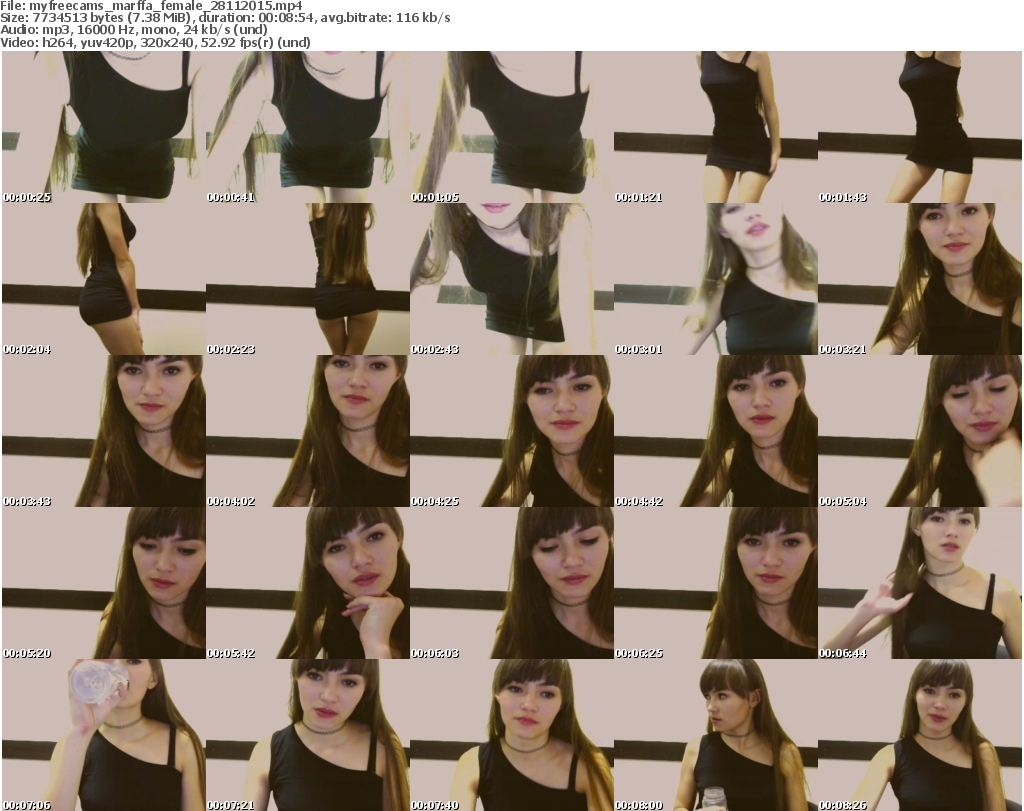Select the thumbnail stamped 00:07:40

511,735
